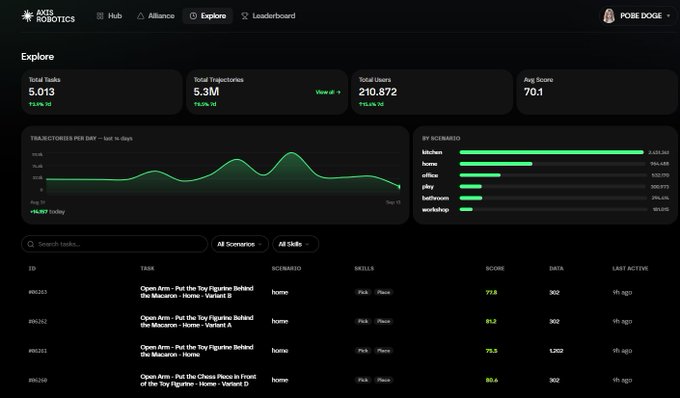Sort by the SKILLS column header
This screenshot has width=680, height=398.
coord(364,268)
